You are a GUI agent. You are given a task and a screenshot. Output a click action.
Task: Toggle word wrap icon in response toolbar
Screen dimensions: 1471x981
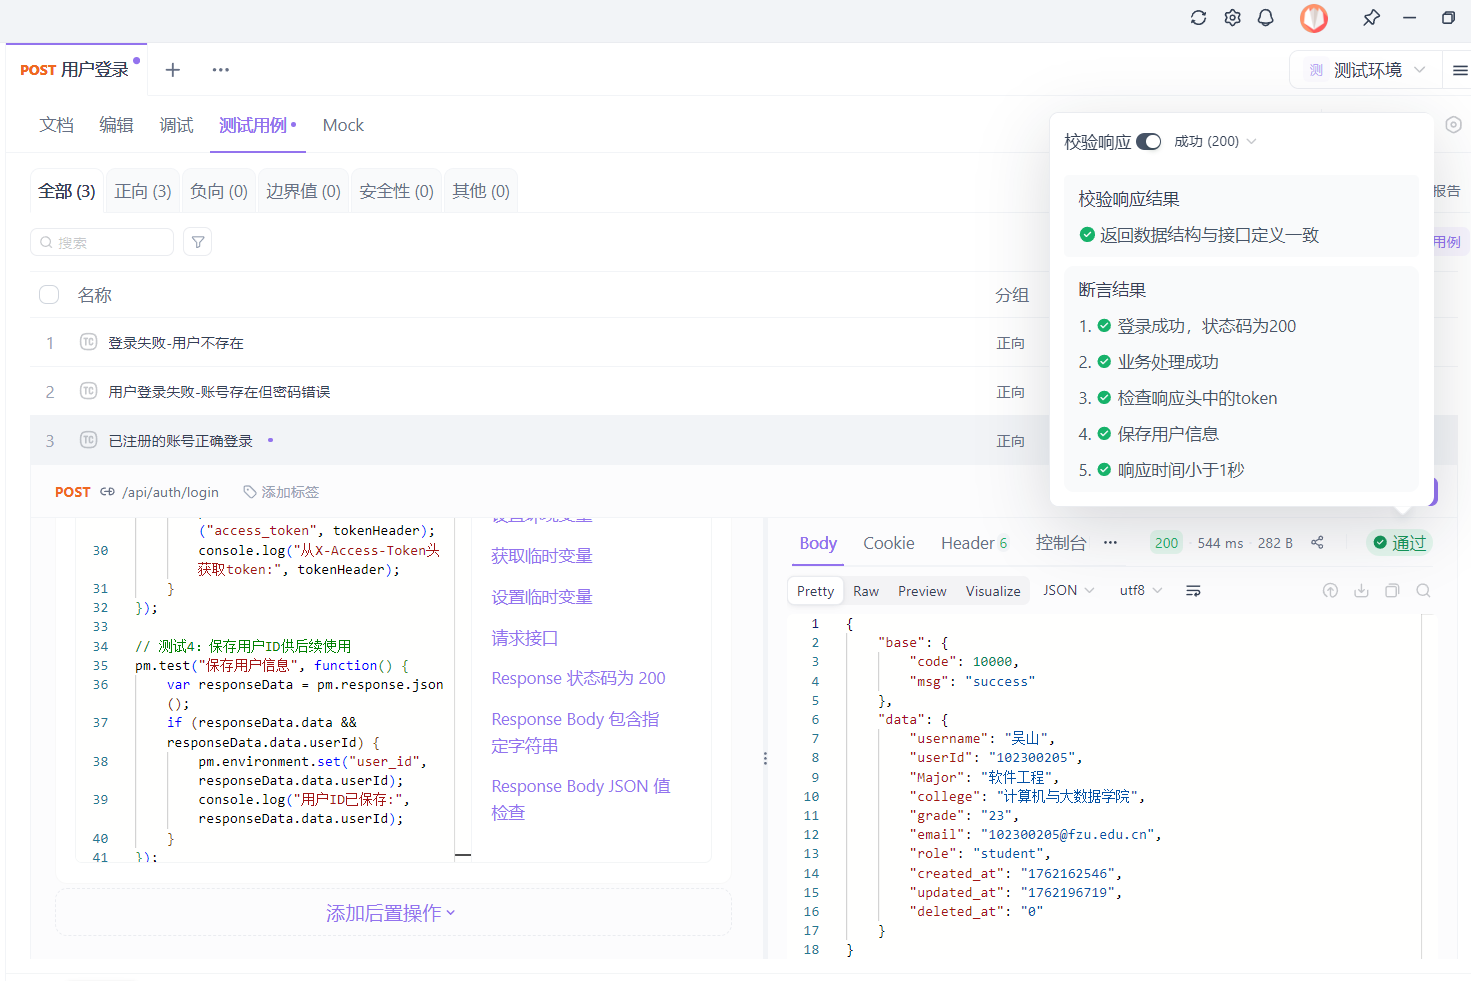[x=1193, y=591]
